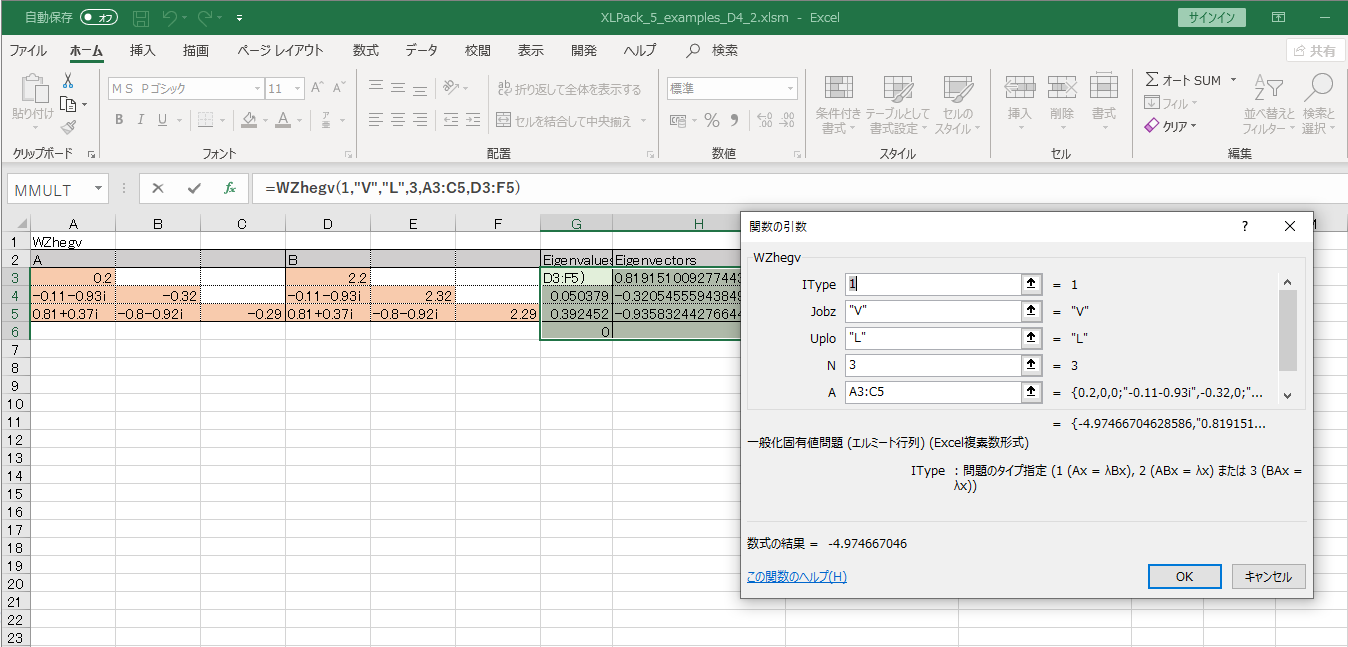Viewport: 1348px width, 647px height.
Task: Click the AutoSum sigma icon
Action: (1152, 80)
